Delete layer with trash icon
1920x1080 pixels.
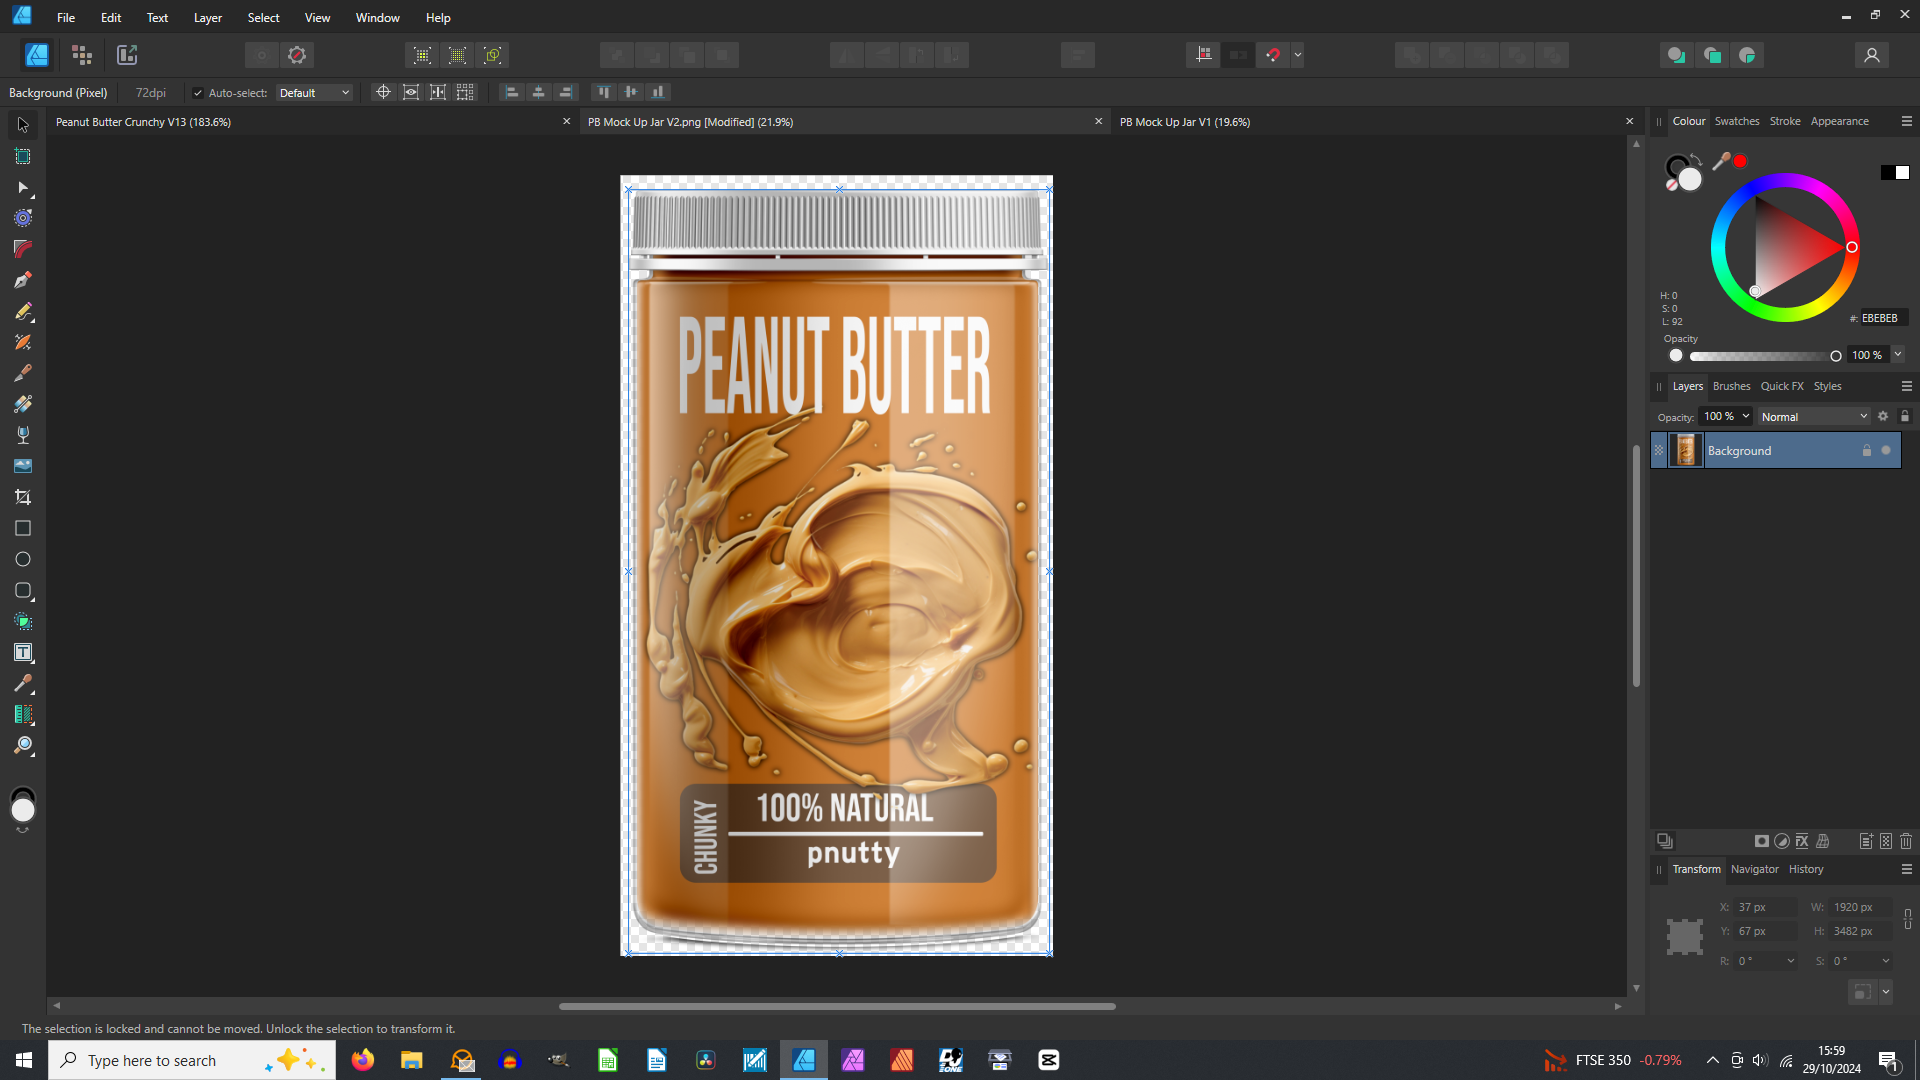point(1906,841)
